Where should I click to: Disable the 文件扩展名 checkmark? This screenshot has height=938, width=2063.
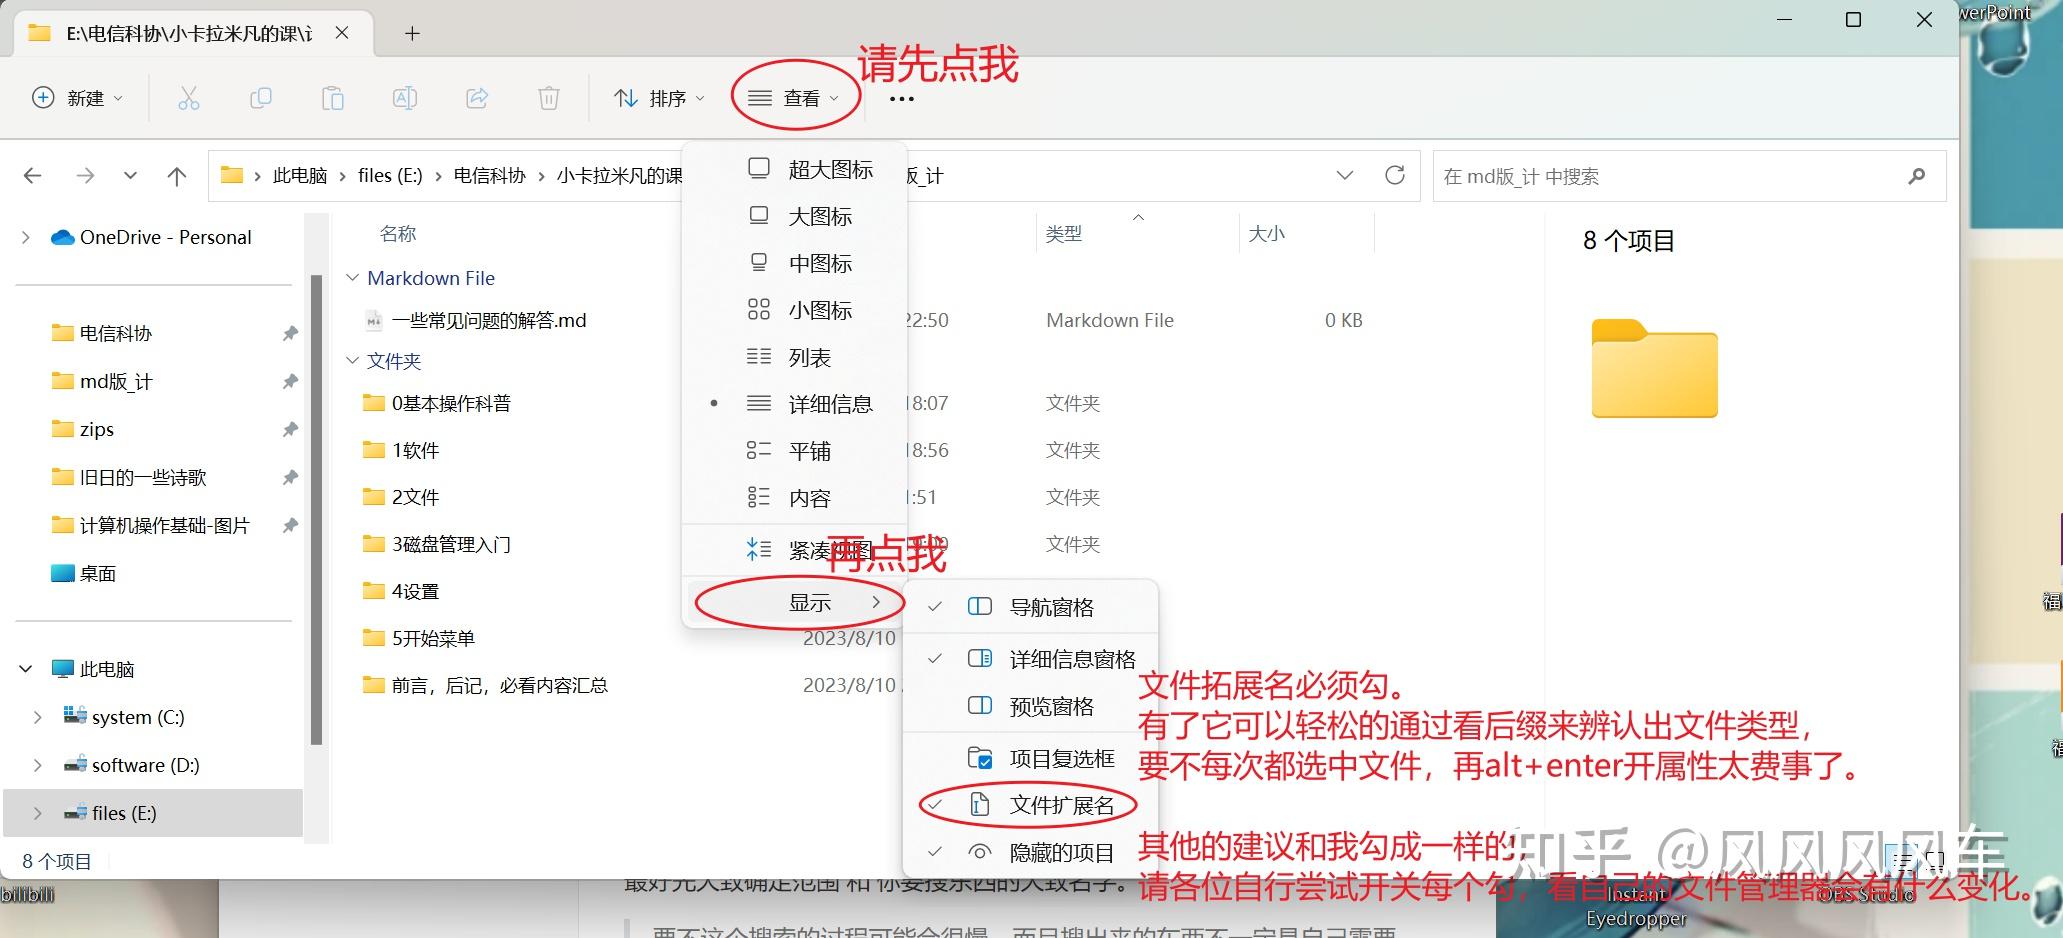coord(1065,804)
